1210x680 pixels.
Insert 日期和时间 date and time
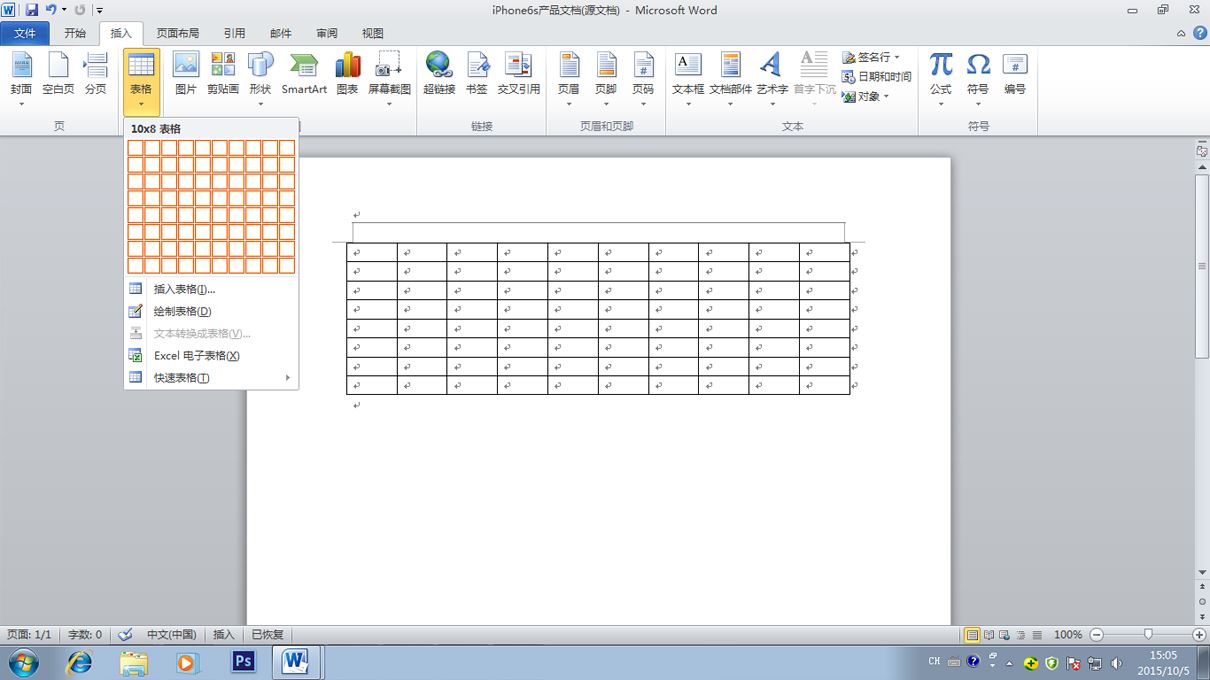point(877,77)
